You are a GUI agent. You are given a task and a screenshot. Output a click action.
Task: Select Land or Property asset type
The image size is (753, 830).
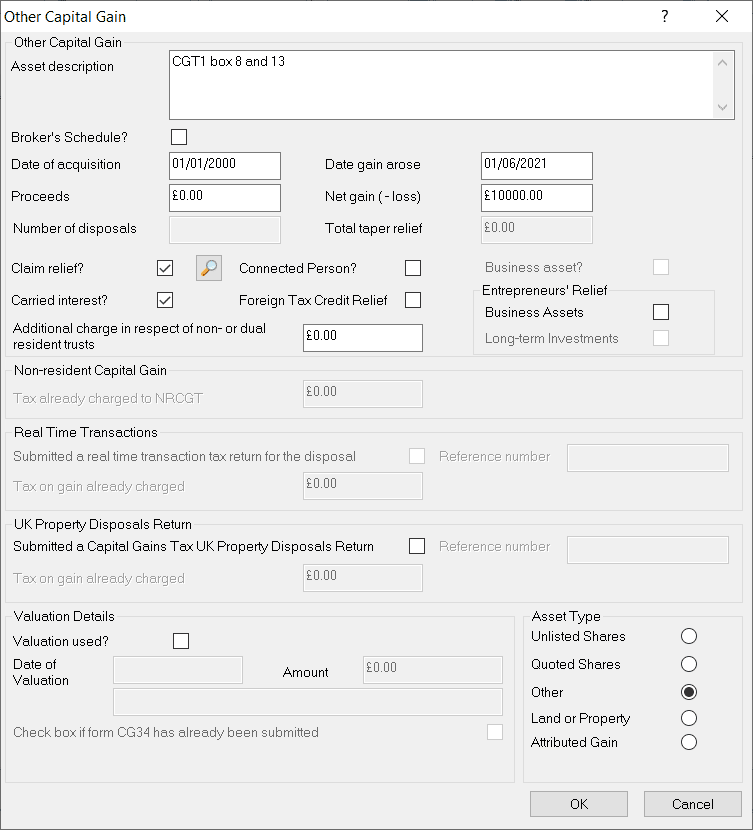pos(689,718)
